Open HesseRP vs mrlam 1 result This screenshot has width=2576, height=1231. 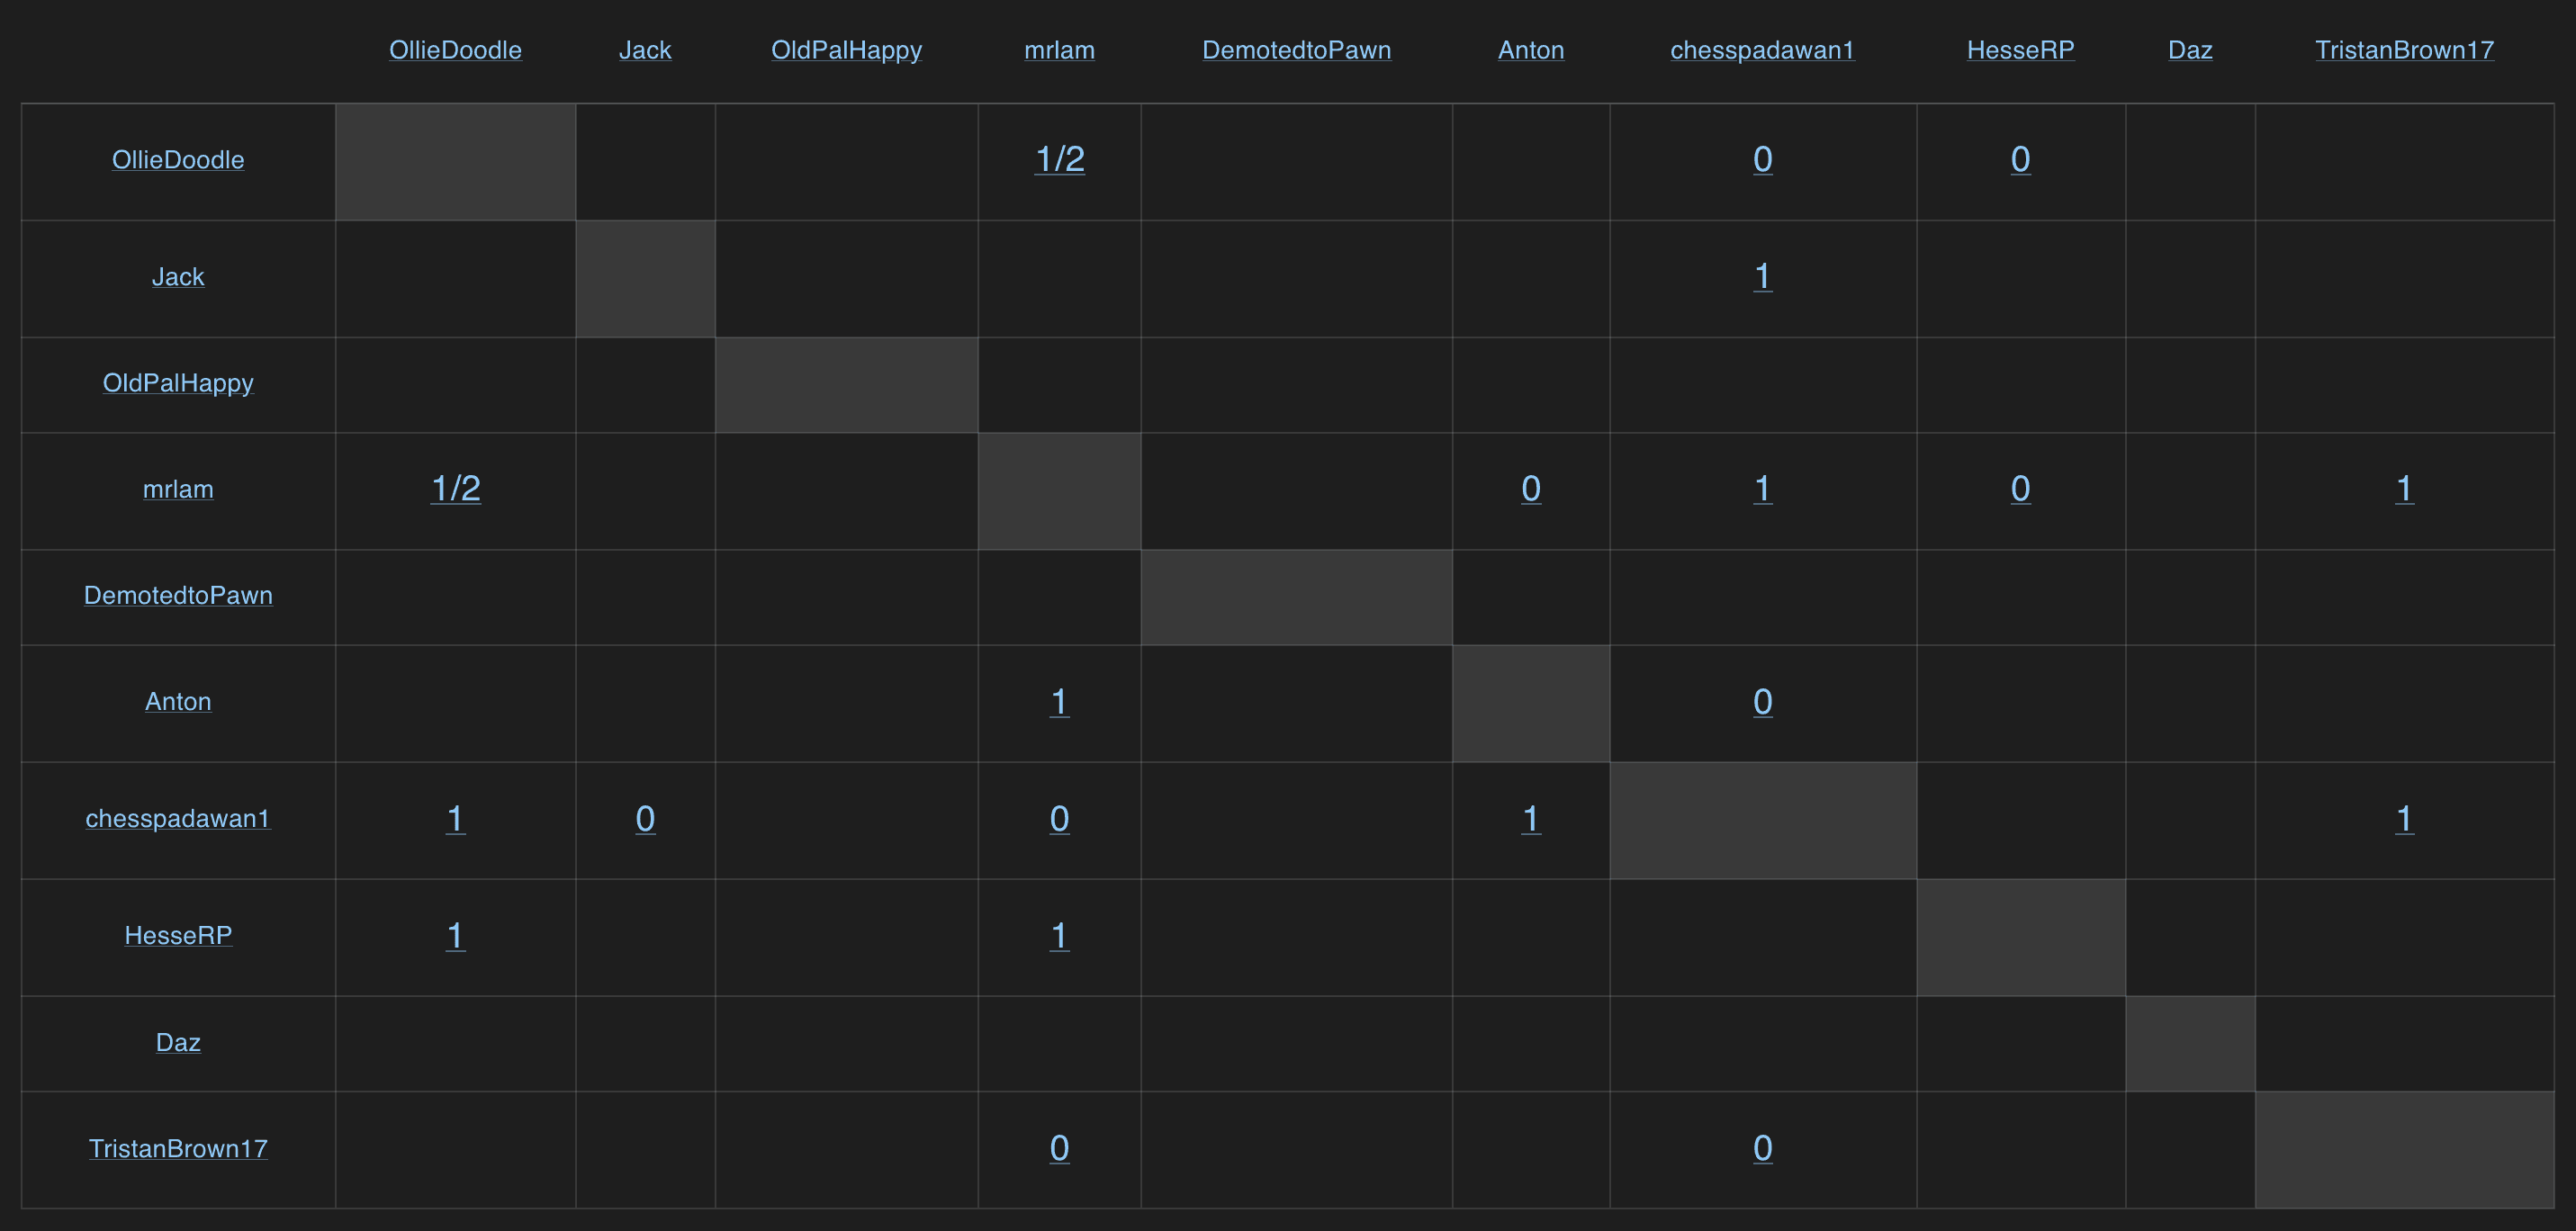coord(1059,935)
